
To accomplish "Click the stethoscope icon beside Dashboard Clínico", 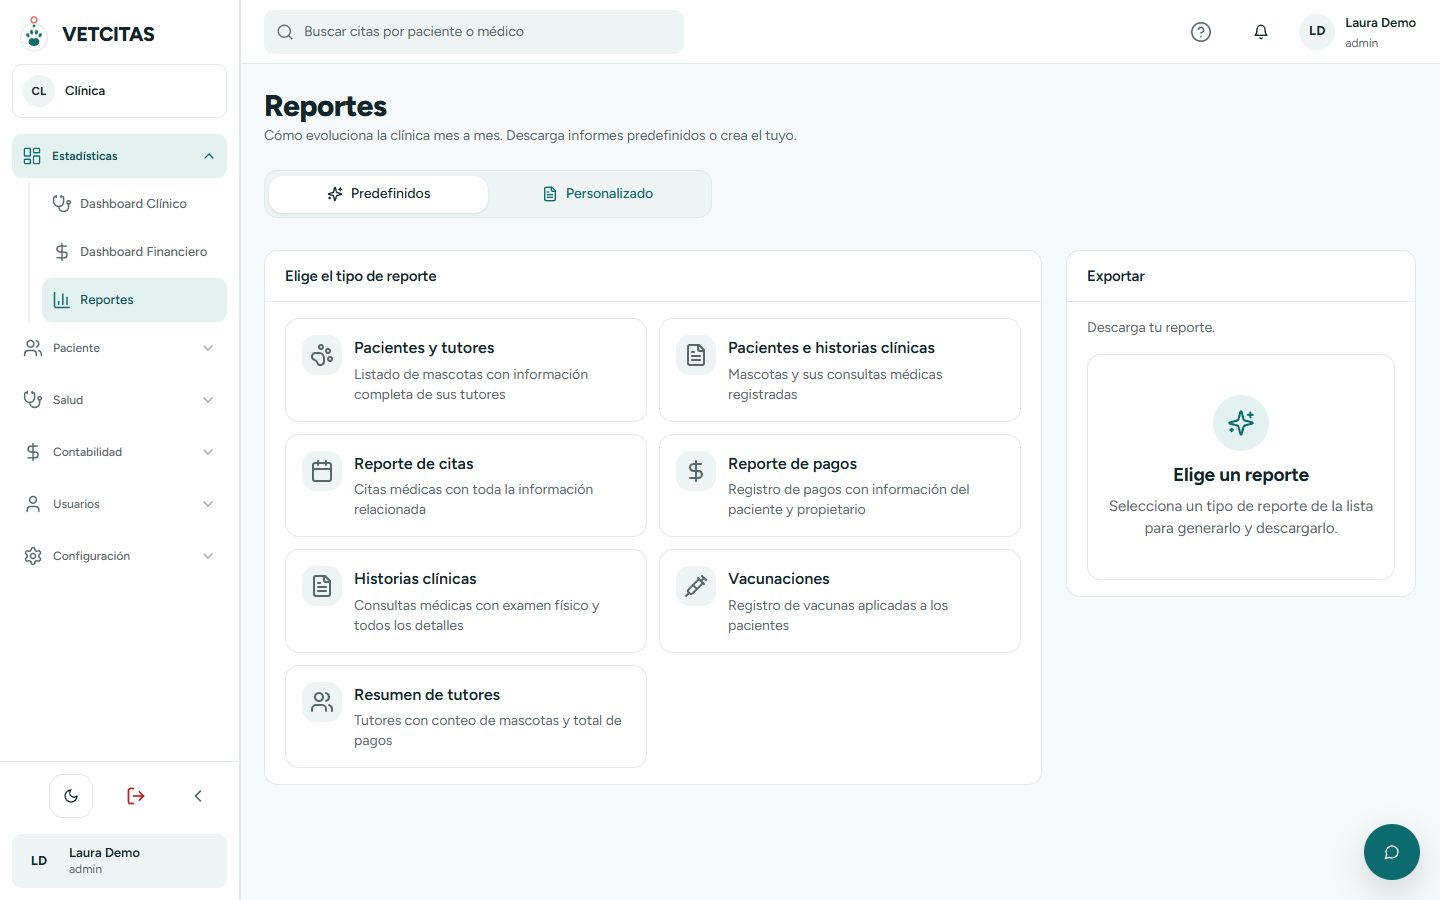I will click(x=62, y=204).
